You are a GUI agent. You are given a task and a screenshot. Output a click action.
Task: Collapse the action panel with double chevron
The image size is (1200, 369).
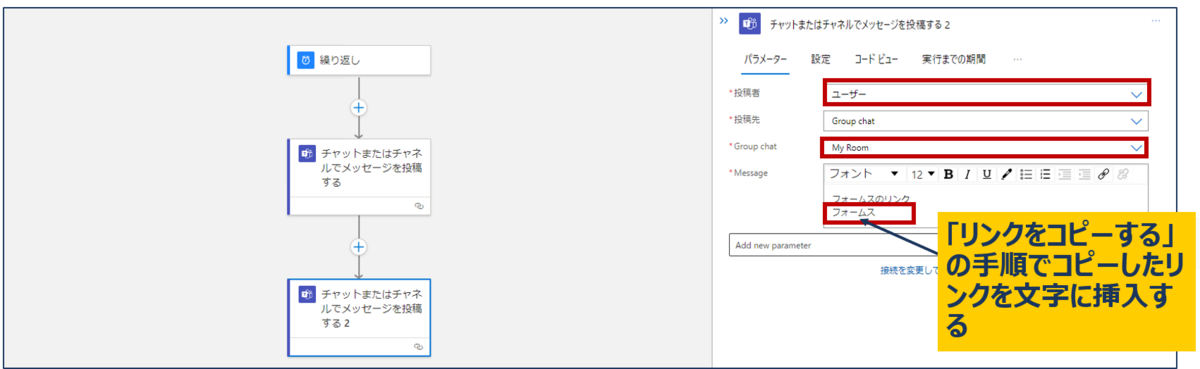pyautogui.click(x=723, y=20)
